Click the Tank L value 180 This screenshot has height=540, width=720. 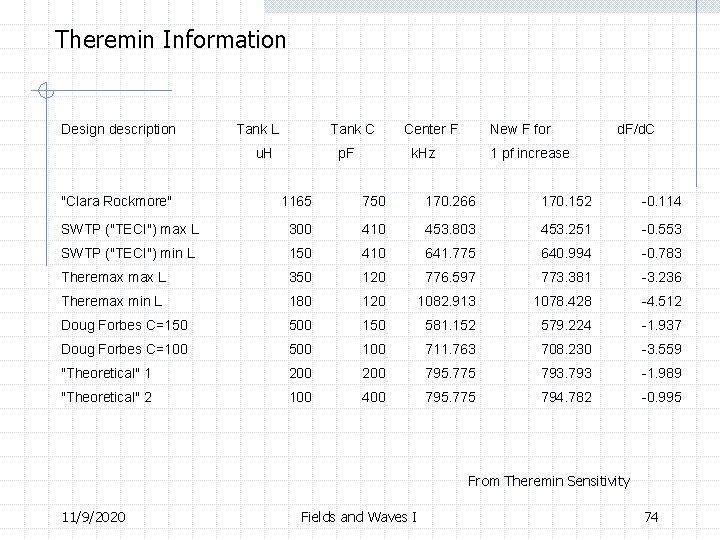pos(301,301)
